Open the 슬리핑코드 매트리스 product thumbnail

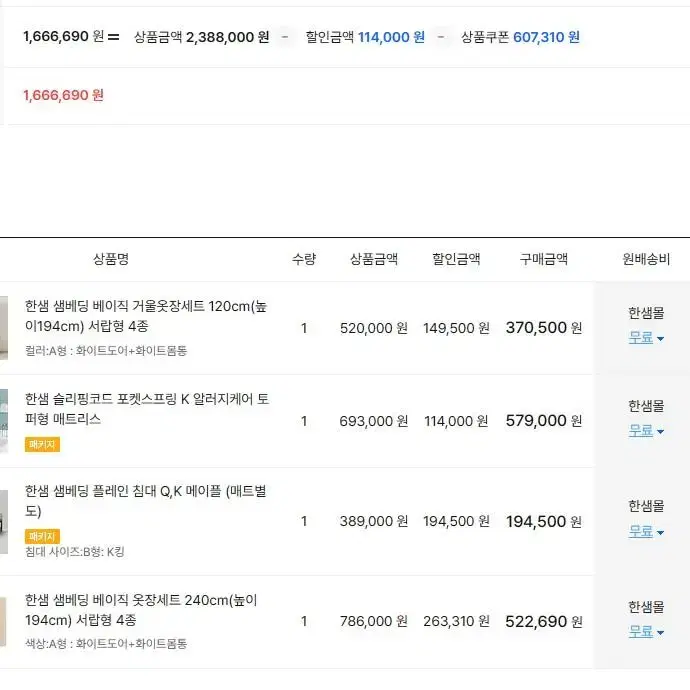[4, 421]
